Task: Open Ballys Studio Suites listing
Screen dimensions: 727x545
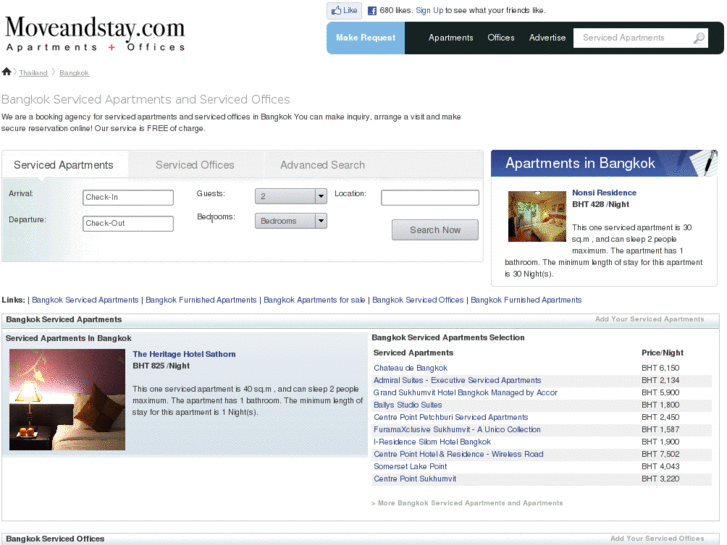Action: point(408,405)
